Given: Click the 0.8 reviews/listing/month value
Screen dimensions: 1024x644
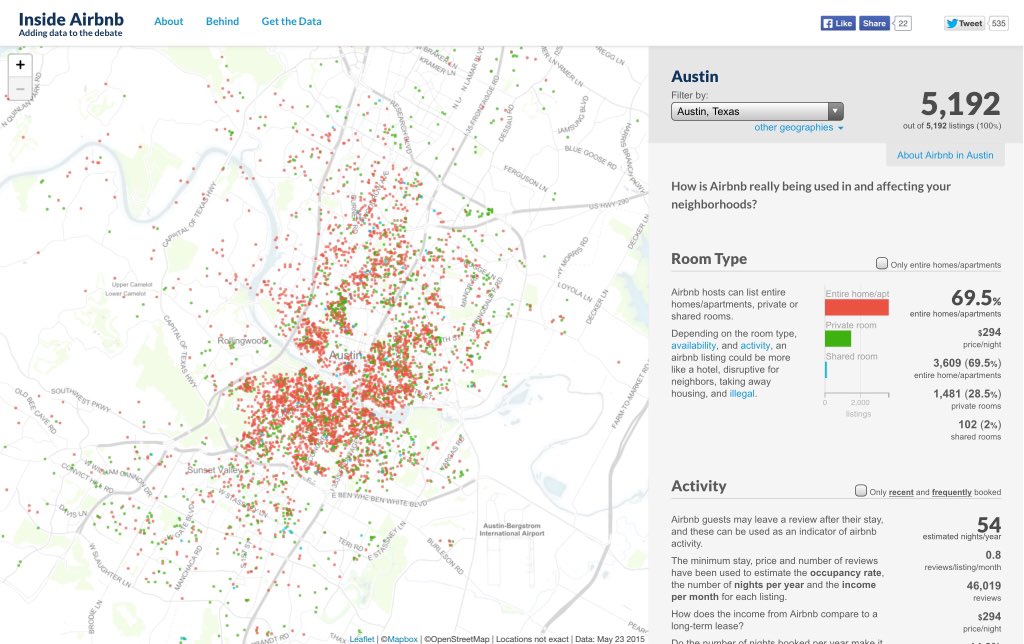Looking at the screenshot, I should click(x=993, y=555).
